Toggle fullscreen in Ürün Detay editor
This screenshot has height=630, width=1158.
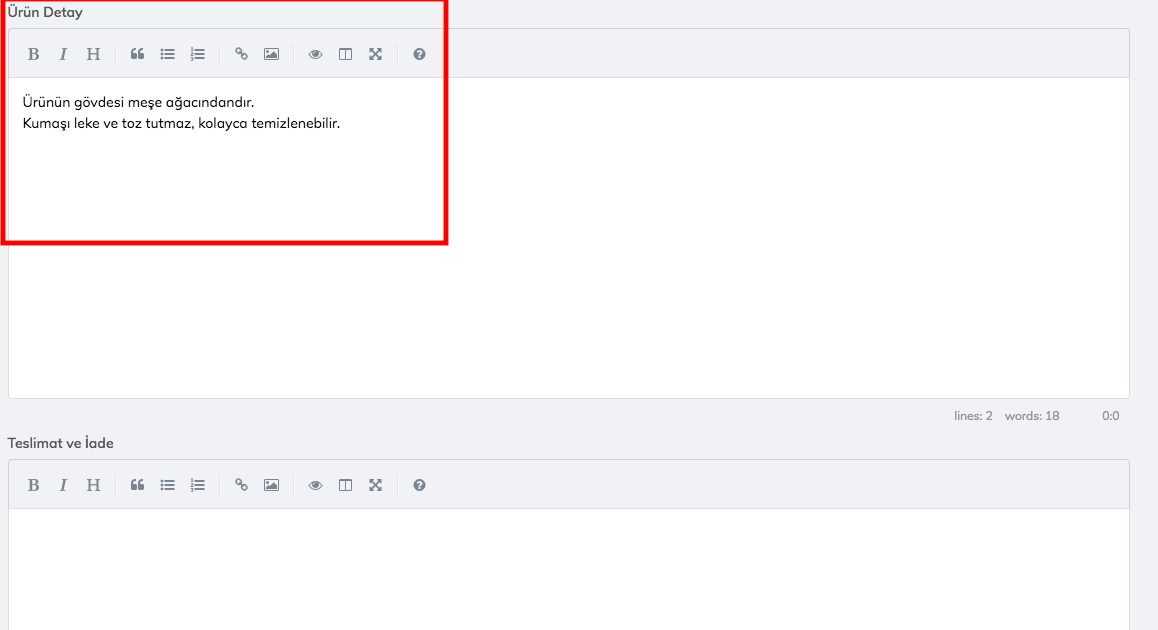tap(375, 54)
